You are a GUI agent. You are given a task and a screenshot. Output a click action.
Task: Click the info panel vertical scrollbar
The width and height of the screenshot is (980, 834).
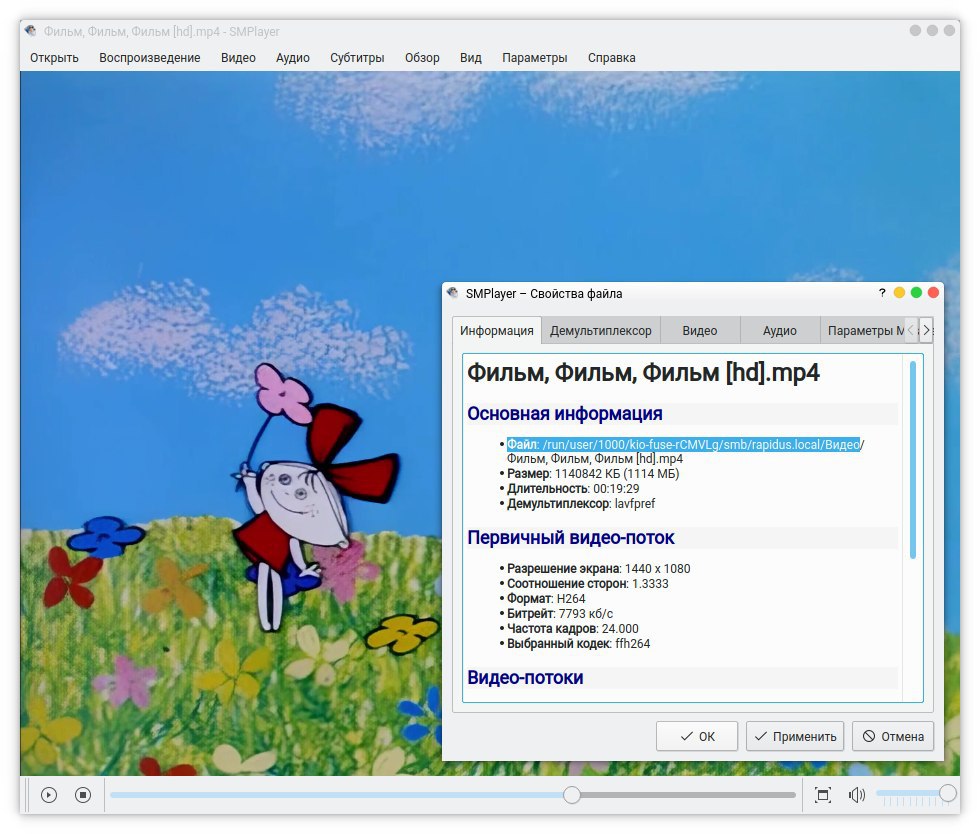tap(912, 460)
